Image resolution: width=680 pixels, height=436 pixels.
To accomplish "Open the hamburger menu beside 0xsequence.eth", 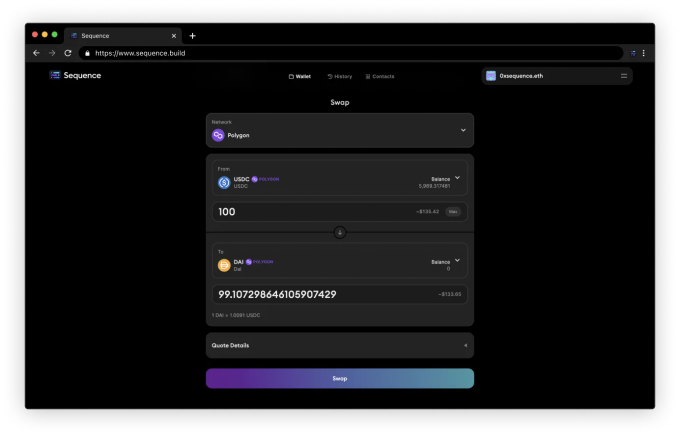I will click(624, 76).
